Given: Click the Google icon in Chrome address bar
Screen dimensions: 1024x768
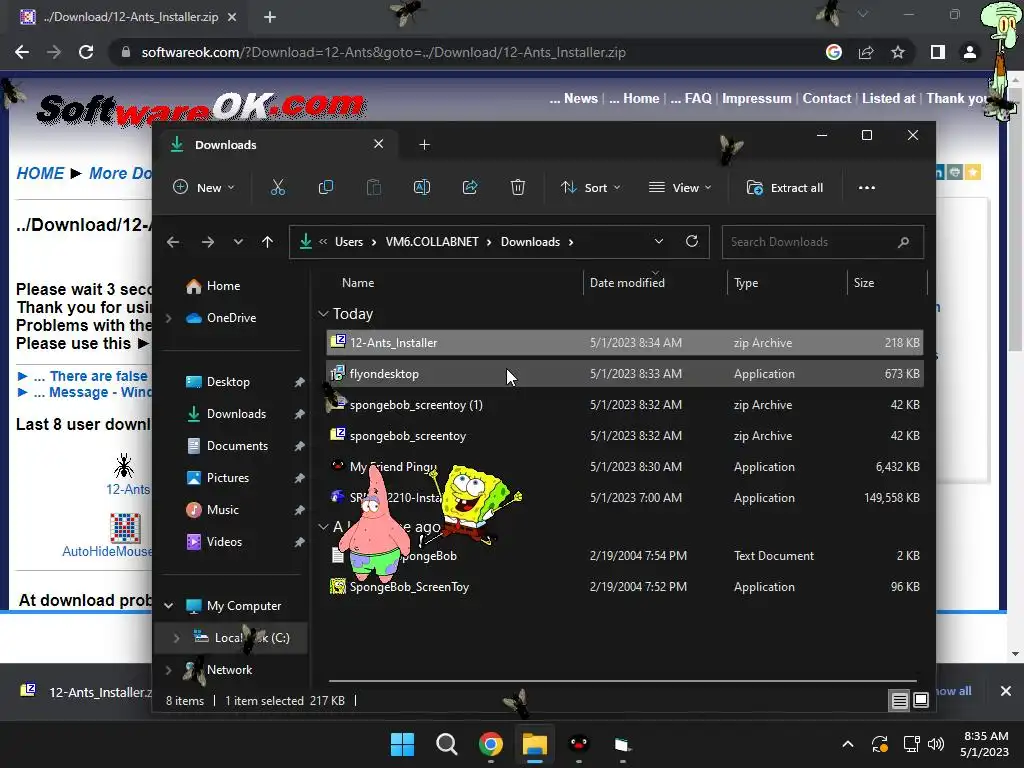Looking at the screenshot, I should click(834, 52).
